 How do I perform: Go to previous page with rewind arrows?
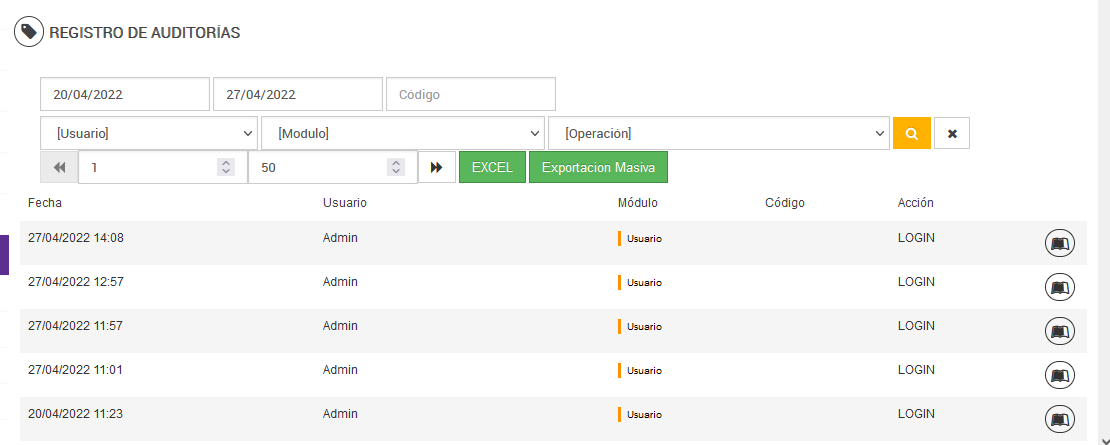[x=59, y=167]
